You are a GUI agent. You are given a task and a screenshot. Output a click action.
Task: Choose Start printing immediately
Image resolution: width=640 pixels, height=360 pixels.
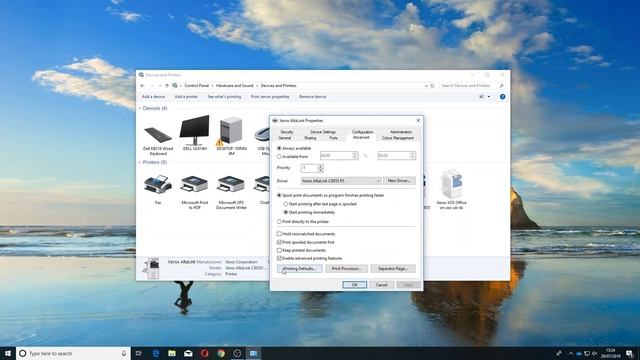click(x=286, y=212)
